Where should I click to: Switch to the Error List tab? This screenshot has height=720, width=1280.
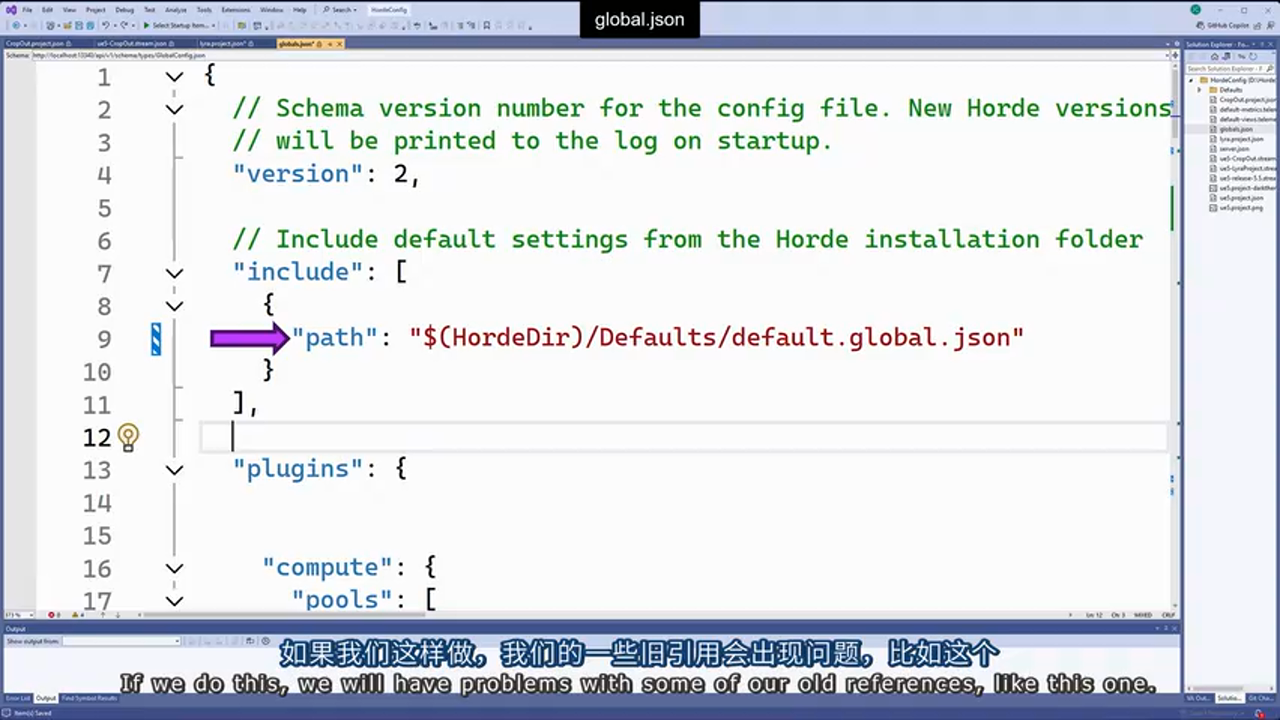point(17,699)
